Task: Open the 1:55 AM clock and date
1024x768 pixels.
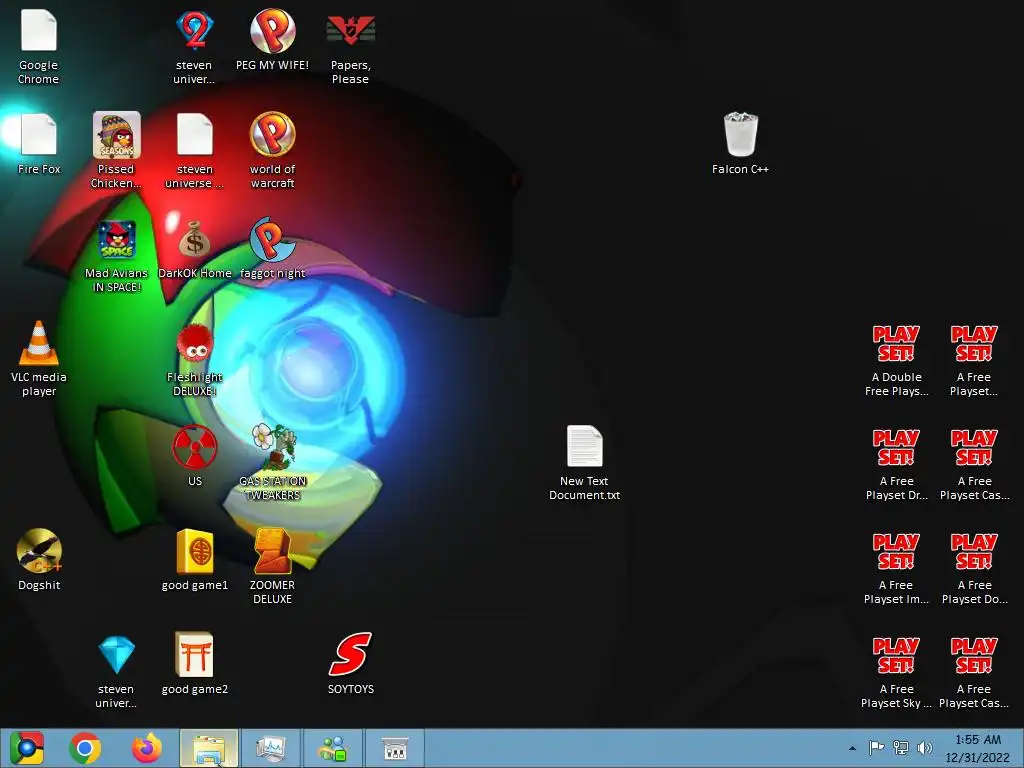Action: click(978, 748)
